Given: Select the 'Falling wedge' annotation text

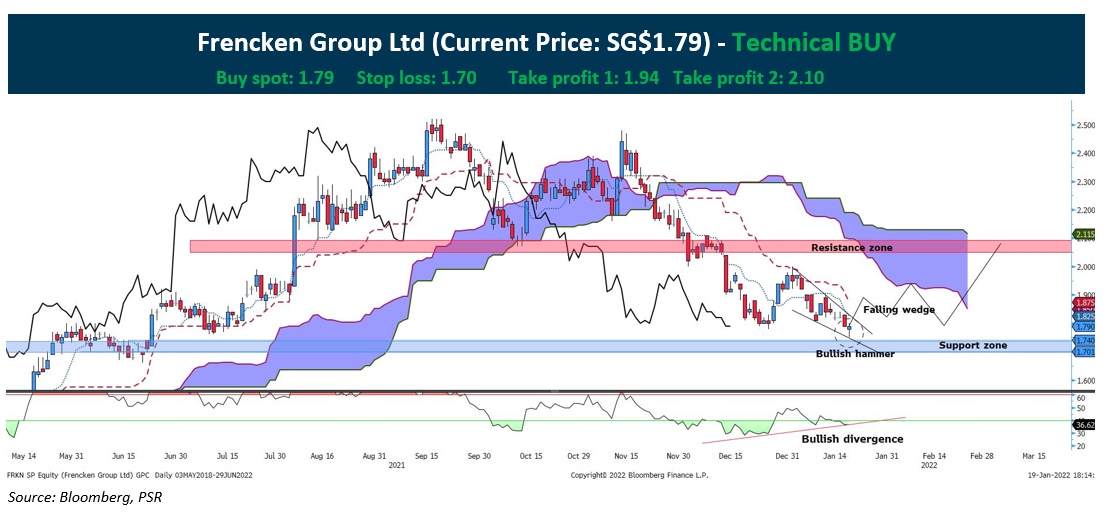Looking at the screenshot, I should pos(899,310).
